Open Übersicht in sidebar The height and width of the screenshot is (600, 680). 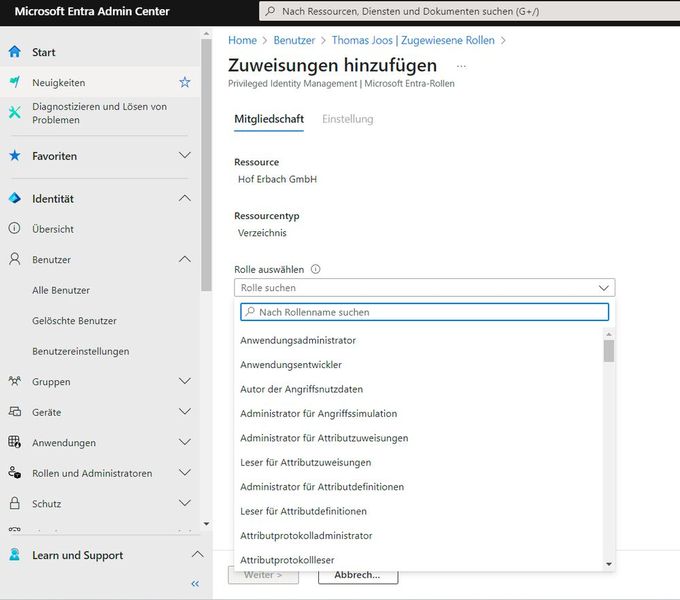point(53,229)
